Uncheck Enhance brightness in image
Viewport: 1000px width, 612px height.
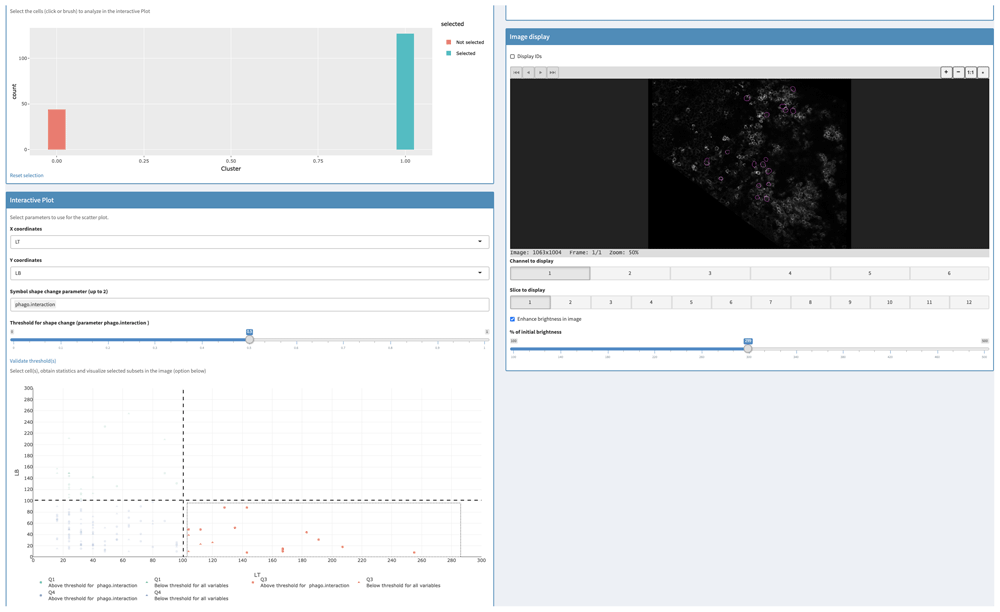coord(513,320)
